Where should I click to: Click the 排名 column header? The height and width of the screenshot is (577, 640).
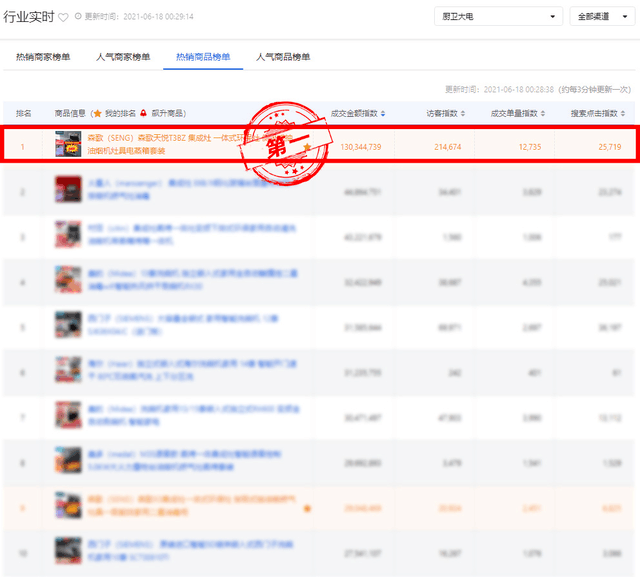(23, 113)
